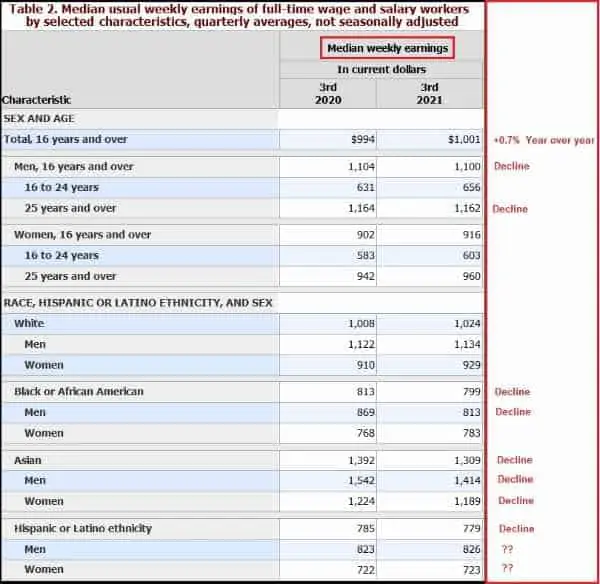Screen dimensions: 600x584
Task: Click the 869 value cell
Action: coord(328,413)
